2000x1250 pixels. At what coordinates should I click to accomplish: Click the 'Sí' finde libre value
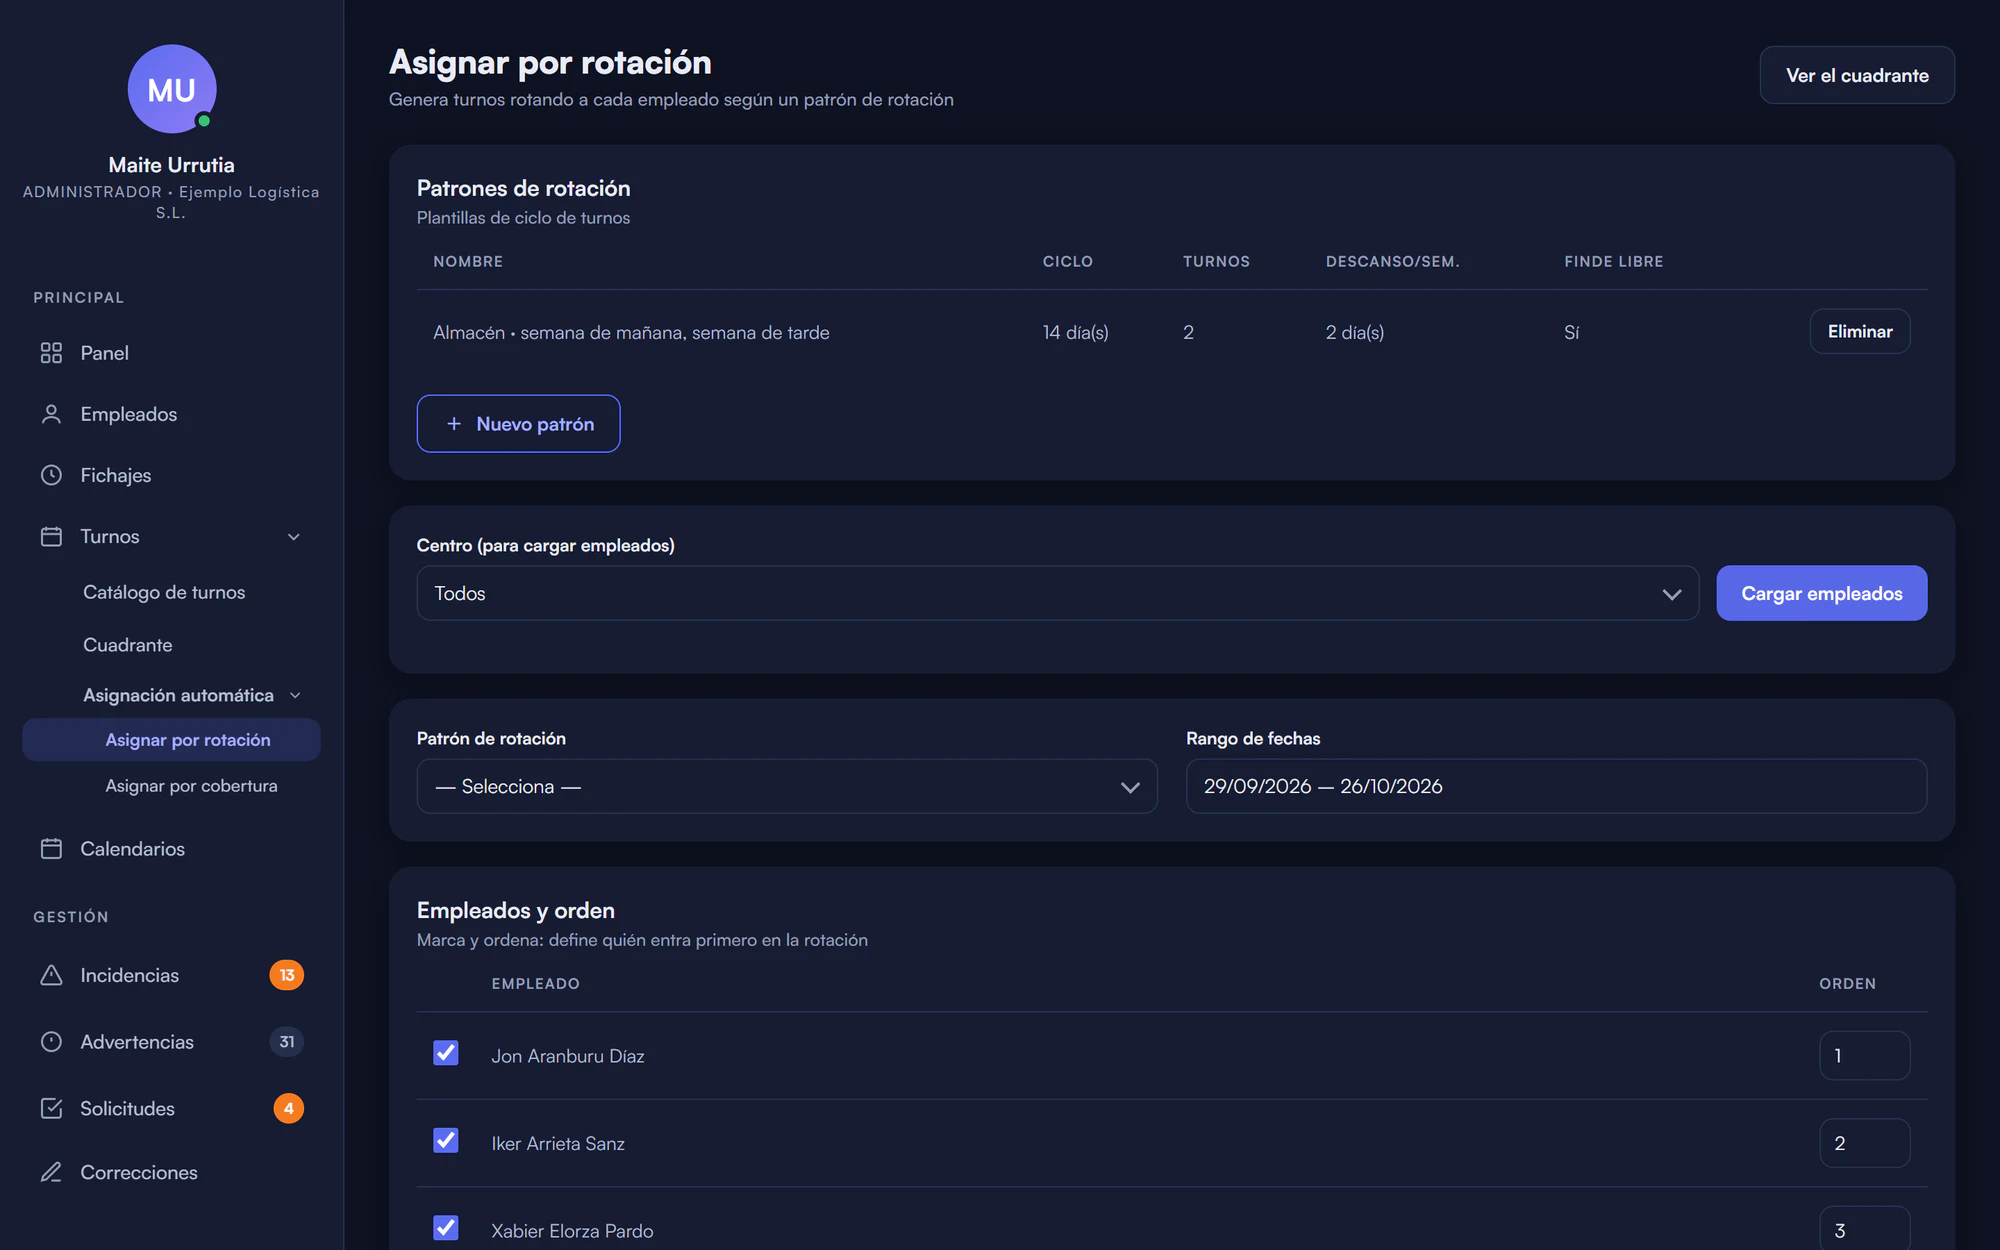(1572, 332)
